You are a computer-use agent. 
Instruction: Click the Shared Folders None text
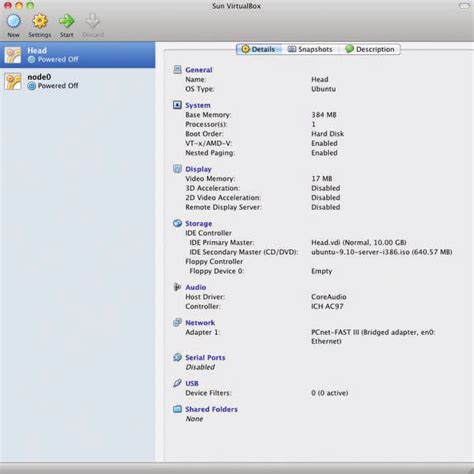coord(194,419)
